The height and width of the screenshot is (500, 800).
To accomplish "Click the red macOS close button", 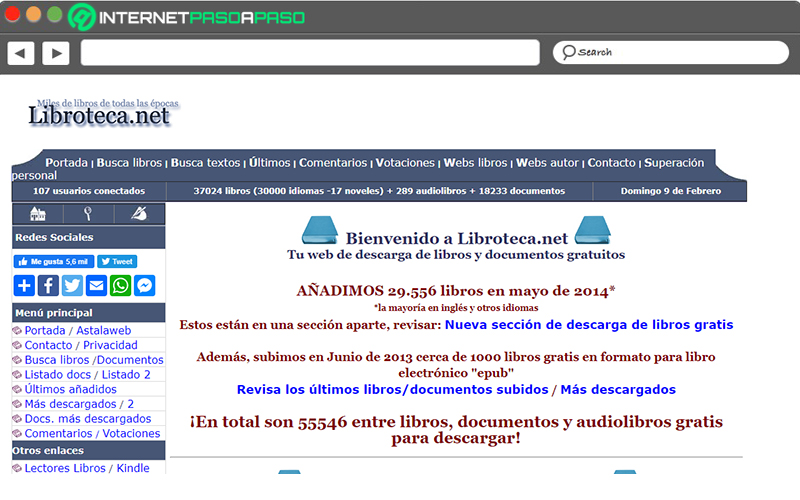I will tap(11, 14).
